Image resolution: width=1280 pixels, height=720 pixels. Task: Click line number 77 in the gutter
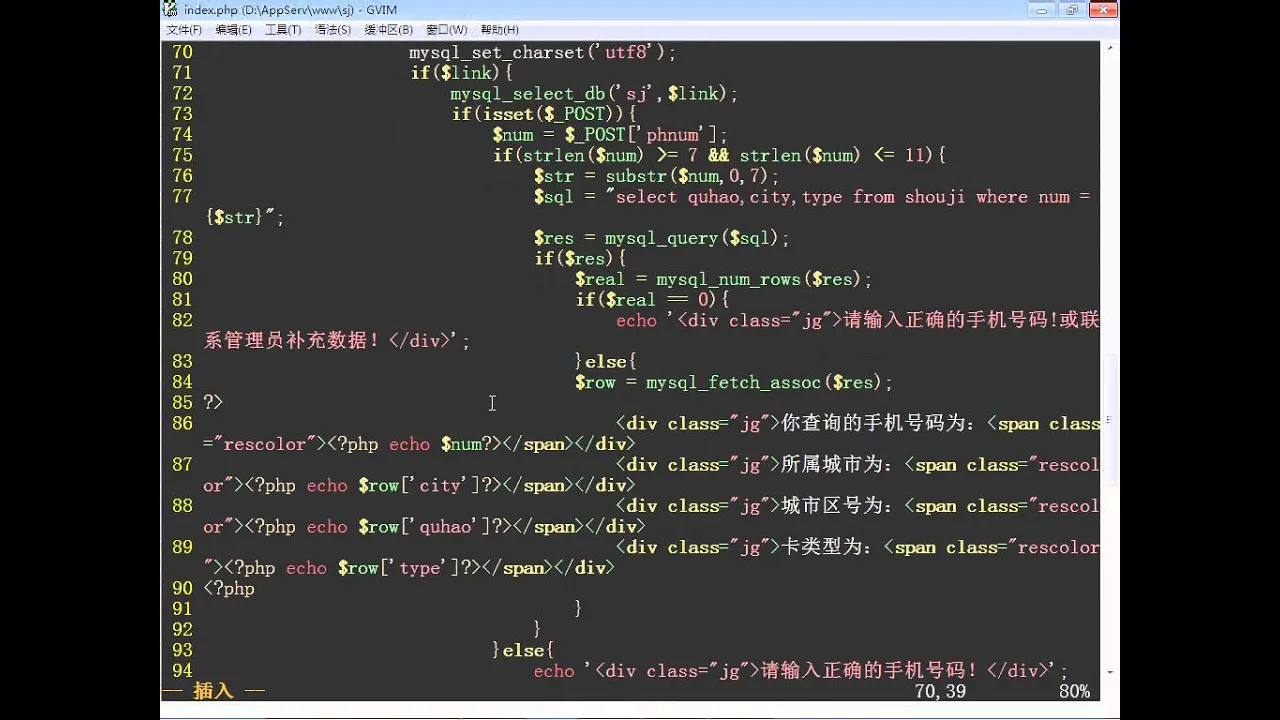(x=182, y=197)
